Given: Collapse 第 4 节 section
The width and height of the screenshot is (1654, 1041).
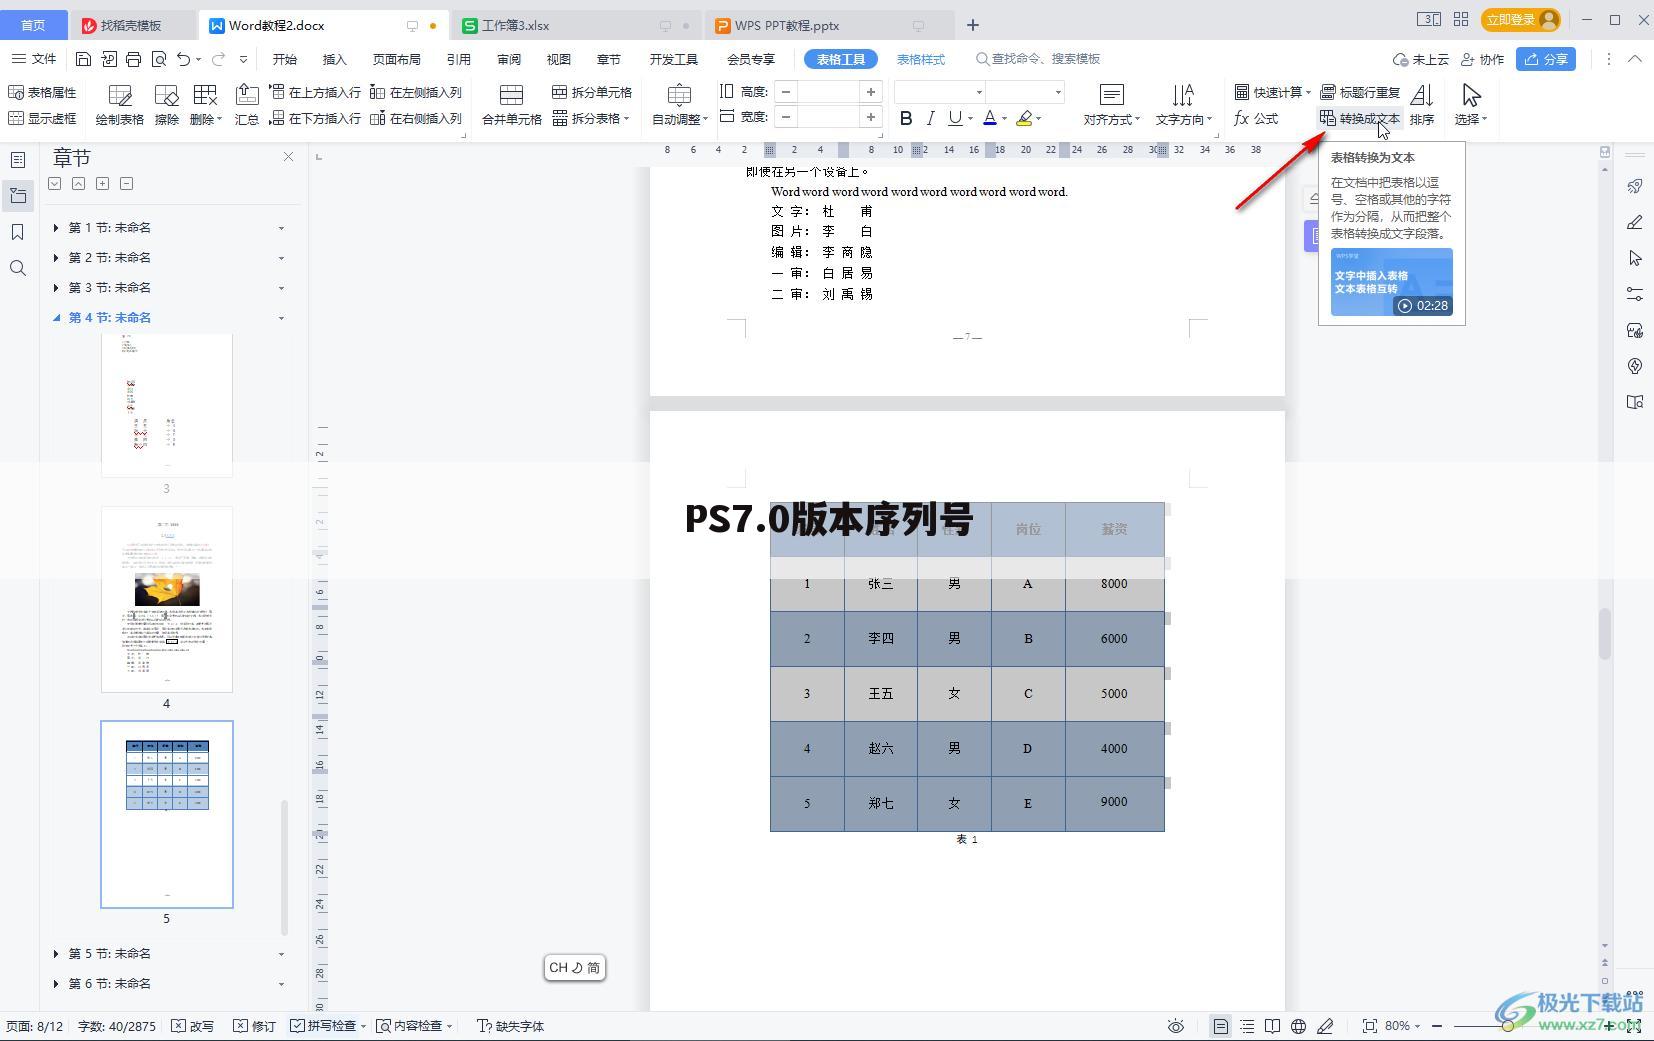Looking at the screenshot, I should point(56,318).
